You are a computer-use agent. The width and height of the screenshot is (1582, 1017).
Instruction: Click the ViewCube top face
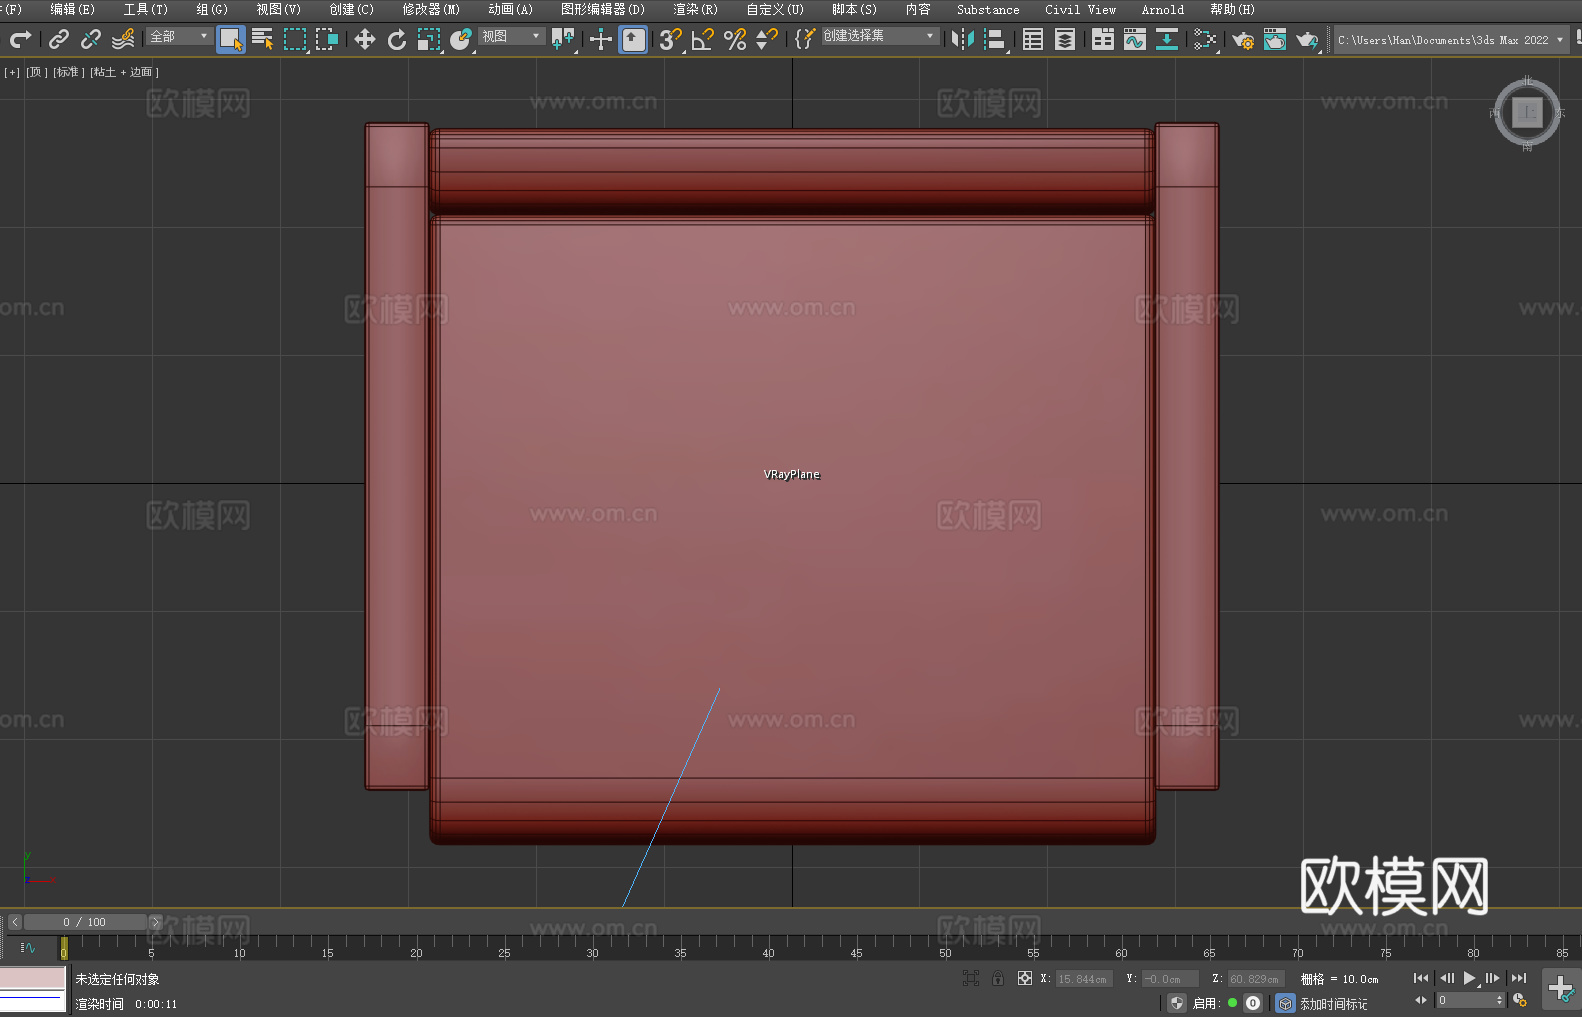[1527, 112]
